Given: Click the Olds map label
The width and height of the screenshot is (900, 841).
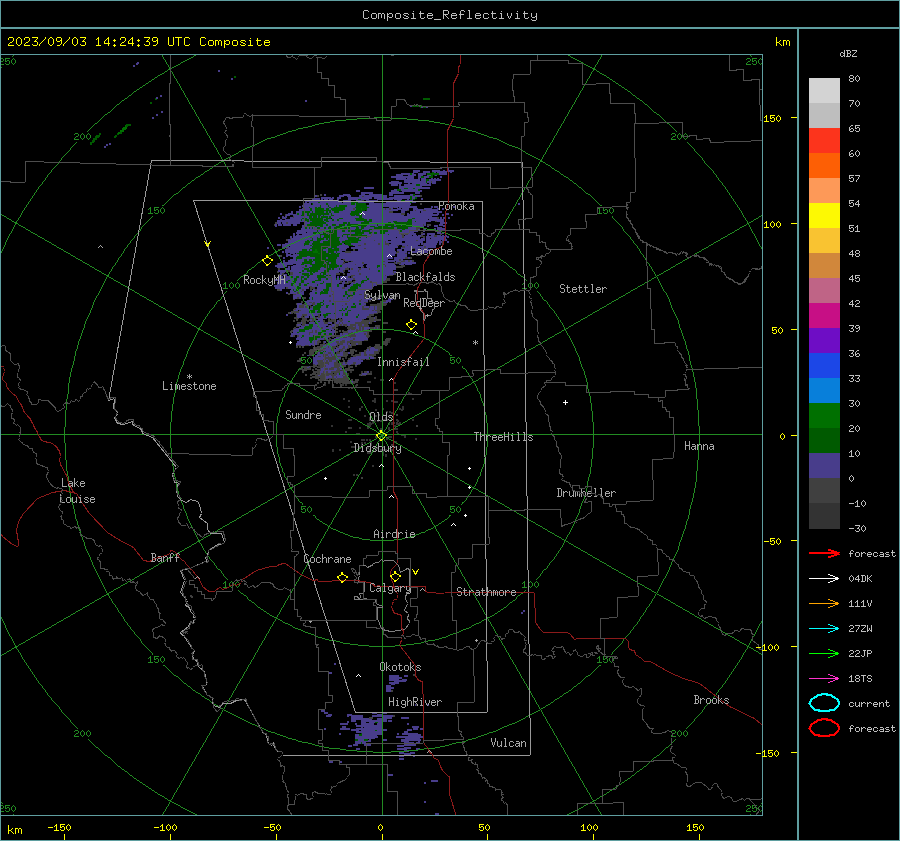Looking at the screenshot, I should click(381, 417).
